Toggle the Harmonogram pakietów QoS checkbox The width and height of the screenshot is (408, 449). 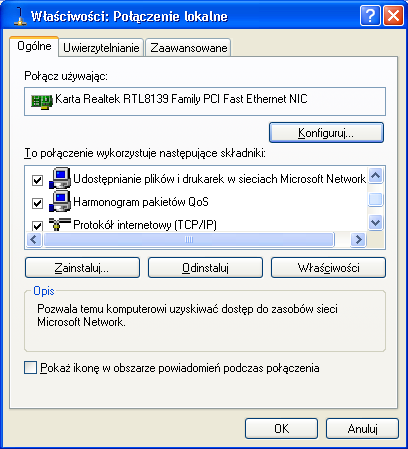[37, 203]
